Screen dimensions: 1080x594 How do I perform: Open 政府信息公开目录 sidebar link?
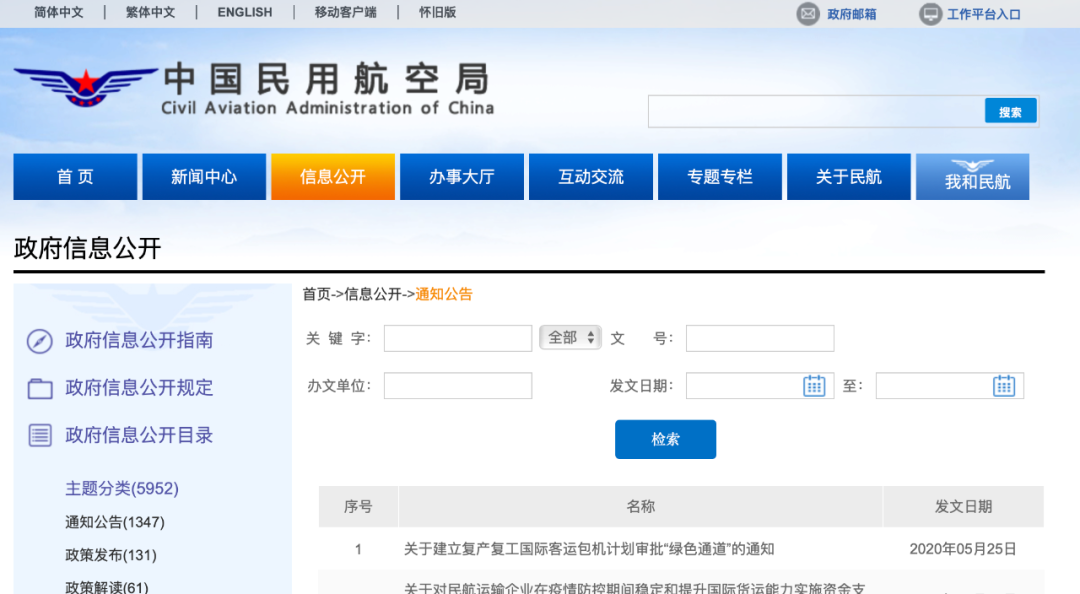coord(139,436)
